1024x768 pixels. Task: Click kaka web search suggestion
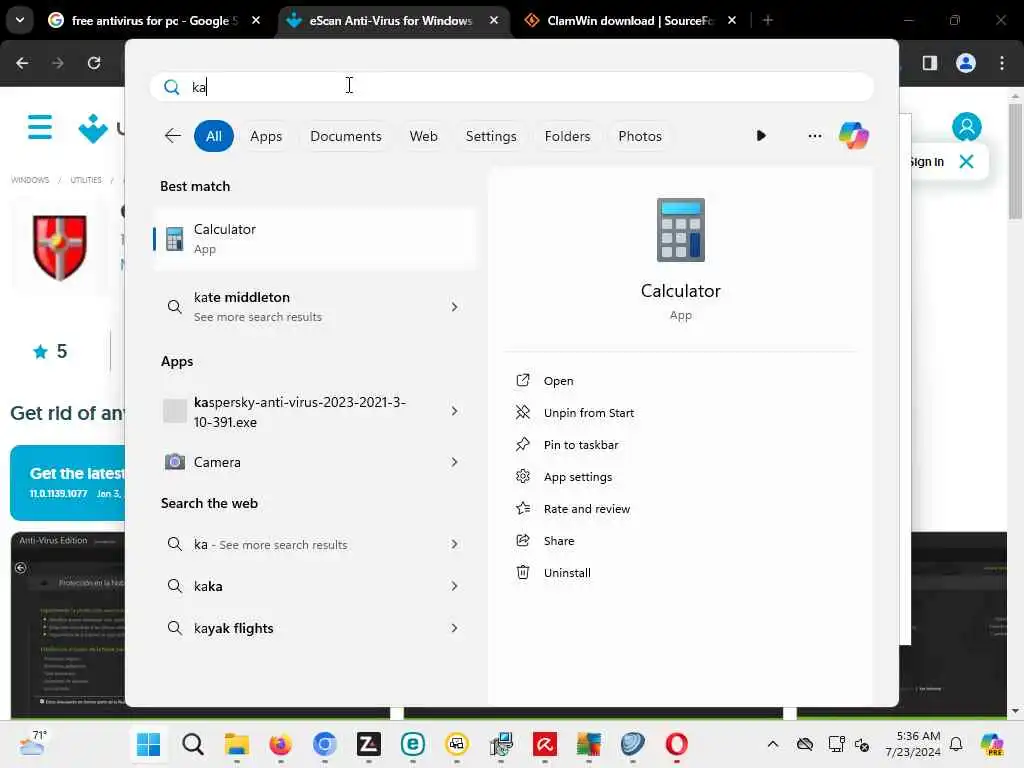315,586
